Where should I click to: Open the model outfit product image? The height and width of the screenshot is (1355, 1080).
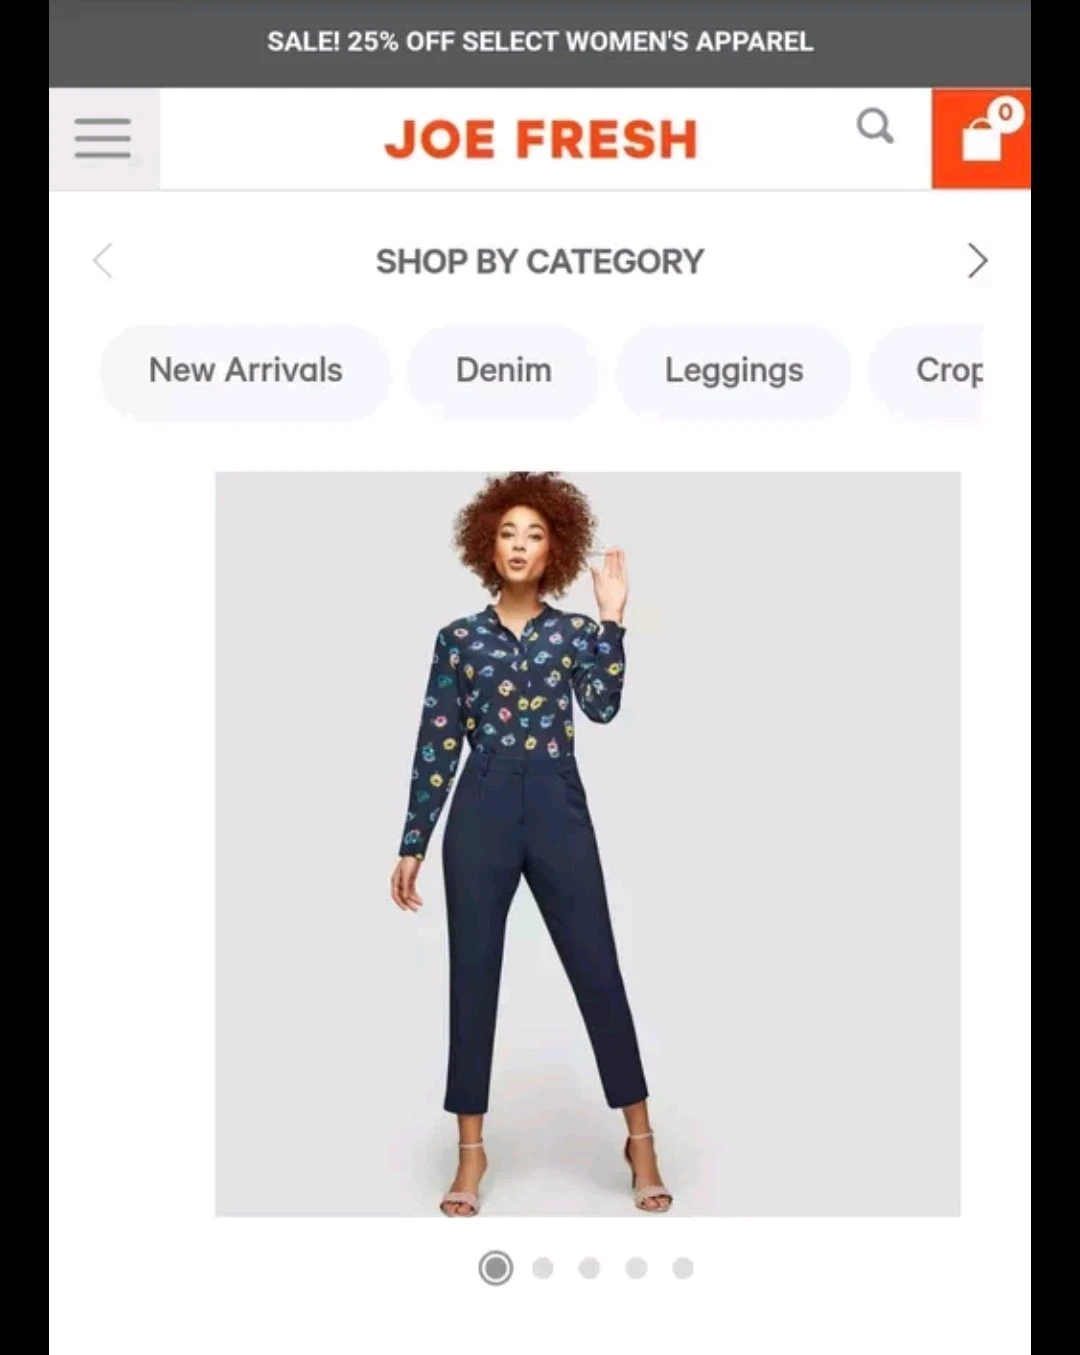click(588, 844)
